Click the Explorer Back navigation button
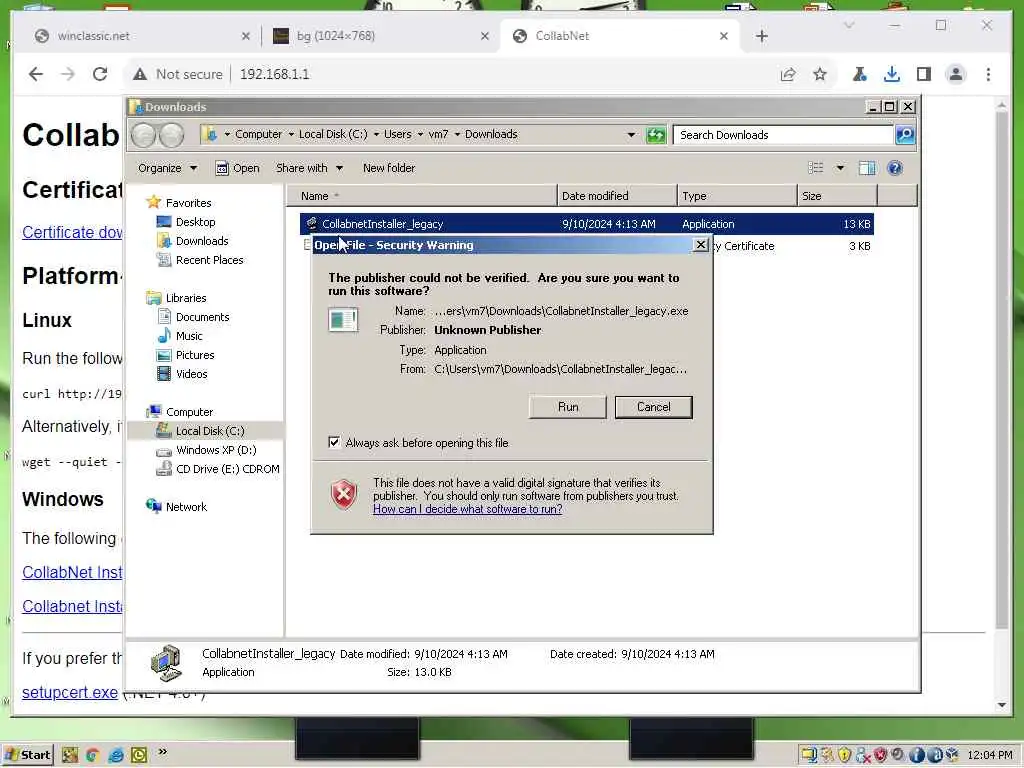The image size is (1024, 768). (x=144, y=135)
